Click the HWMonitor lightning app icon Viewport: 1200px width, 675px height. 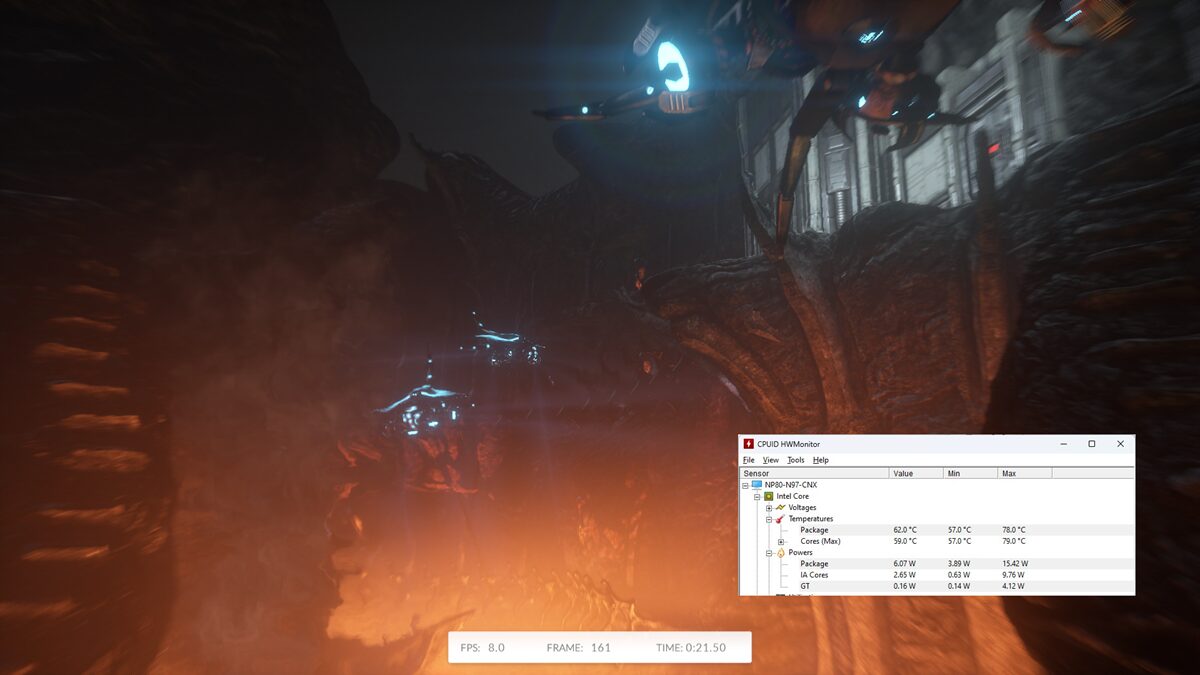pyautogui.click(x=749, y=444)
